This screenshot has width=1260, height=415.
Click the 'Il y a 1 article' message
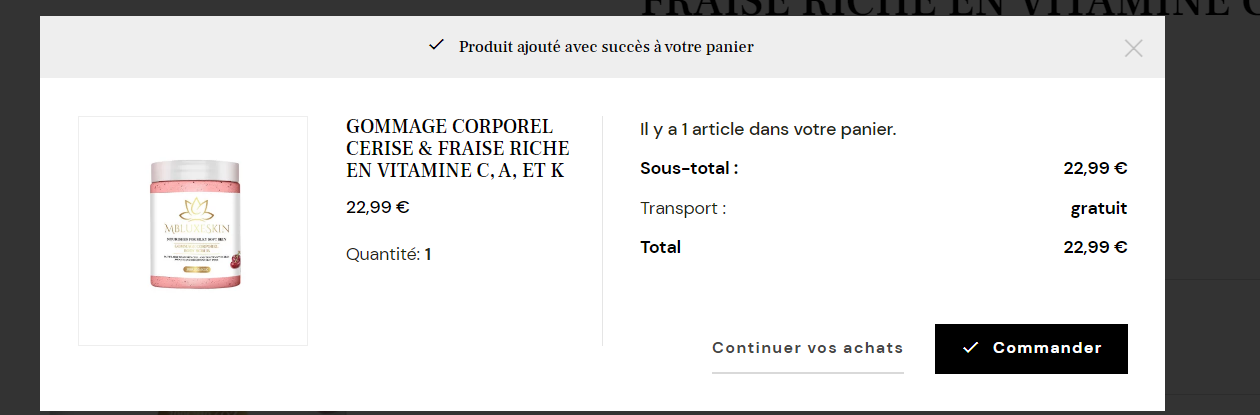coord(768,129)
